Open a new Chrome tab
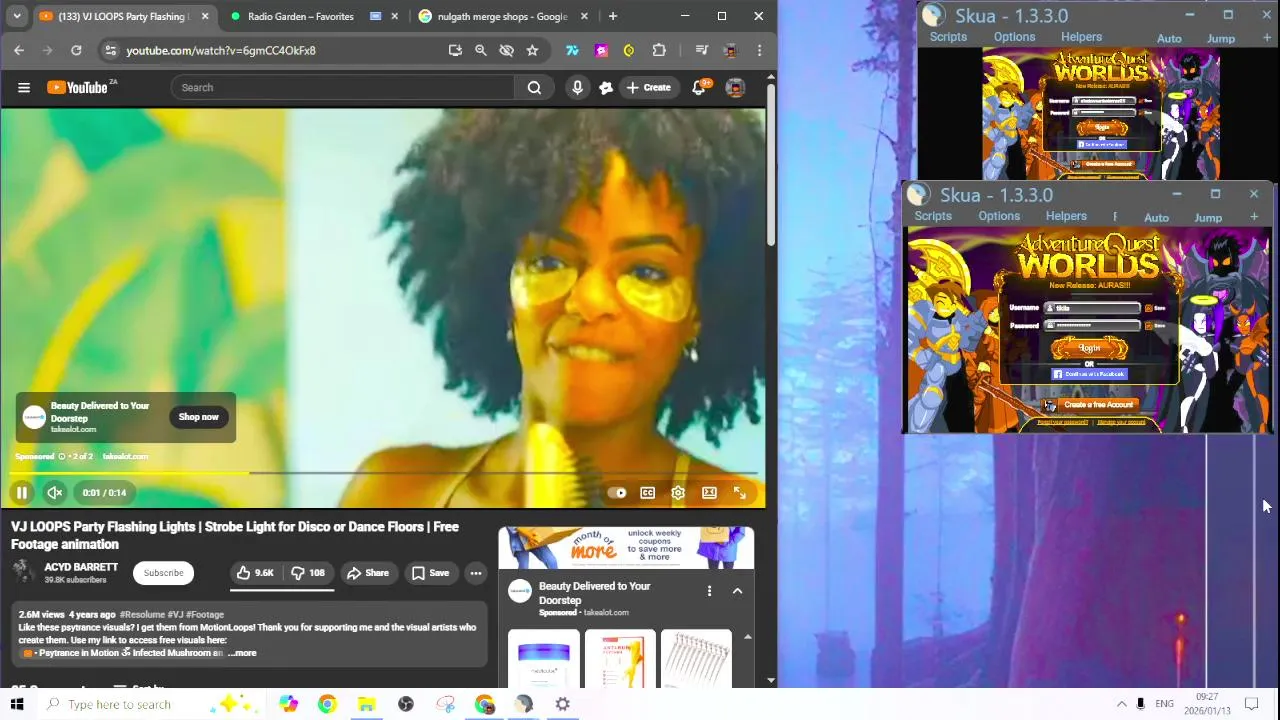Screen dimensions: 1280x720 [612, 16]
